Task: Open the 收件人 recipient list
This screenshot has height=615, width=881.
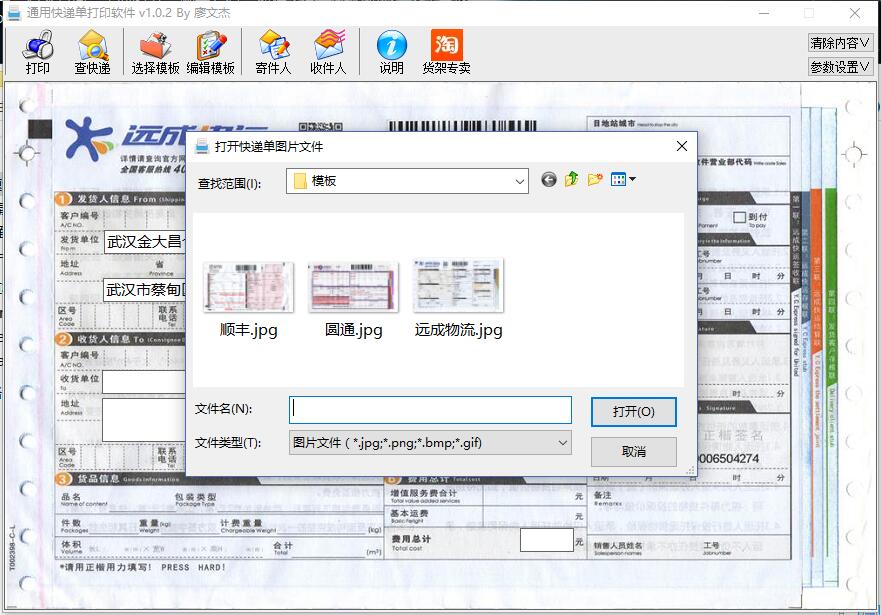Action: coord(328,52)
